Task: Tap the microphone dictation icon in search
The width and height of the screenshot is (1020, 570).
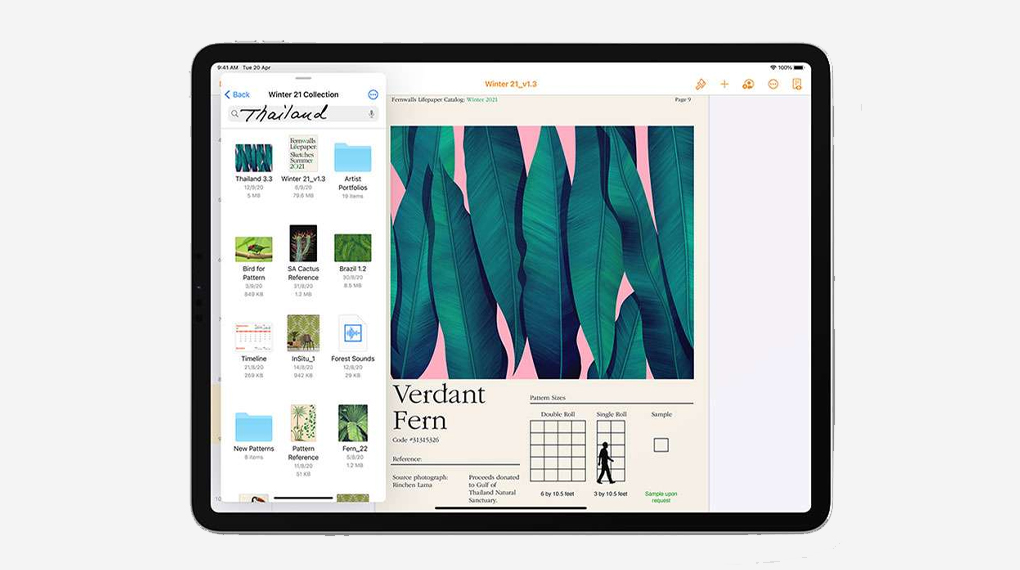Action: coord(371,114)
